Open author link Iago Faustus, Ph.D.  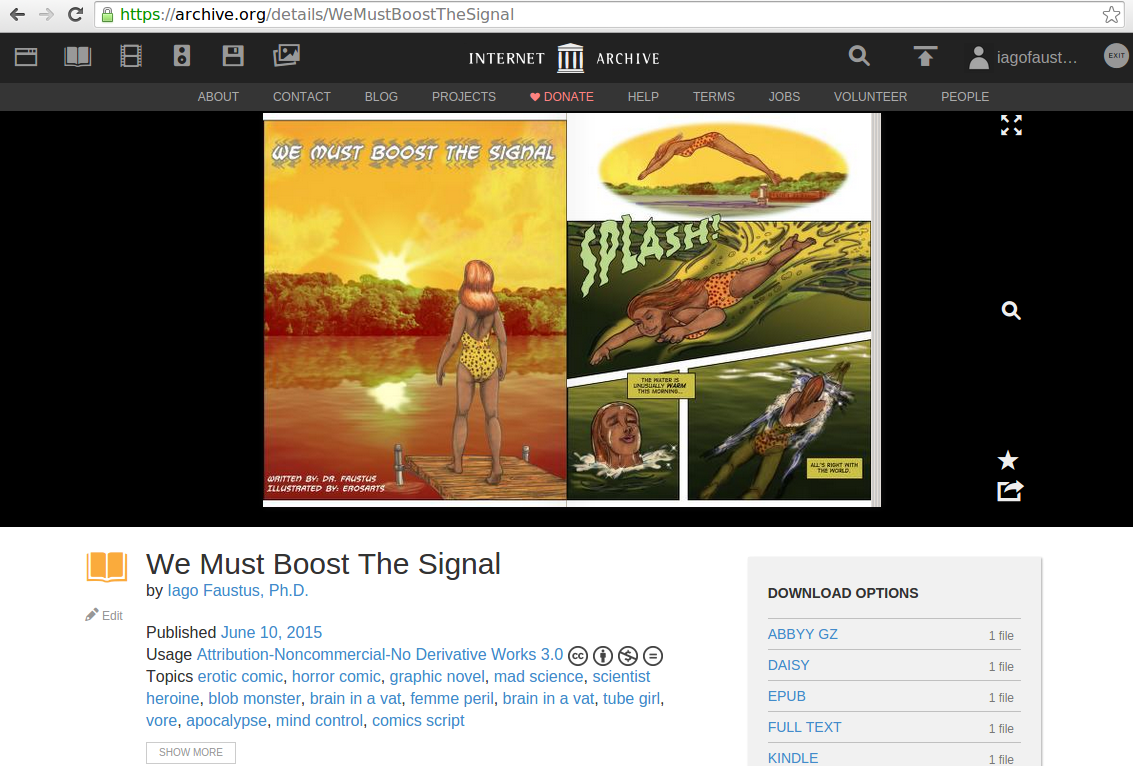pos(238,590)
